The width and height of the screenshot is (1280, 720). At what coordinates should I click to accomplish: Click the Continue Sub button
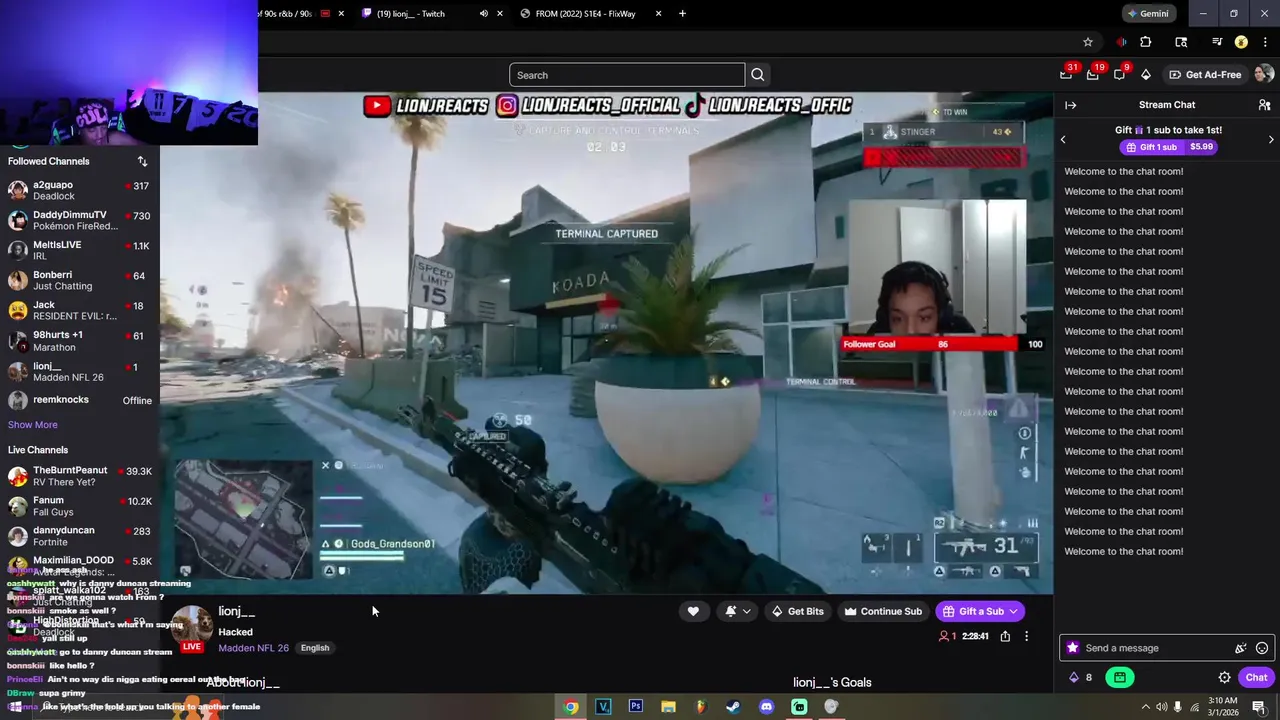pos(883,611)
